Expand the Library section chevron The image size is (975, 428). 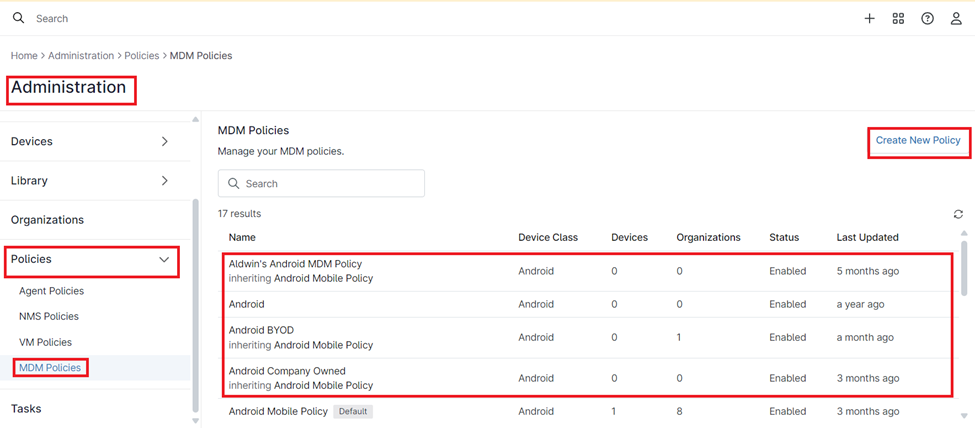click(x=165, y=181)
